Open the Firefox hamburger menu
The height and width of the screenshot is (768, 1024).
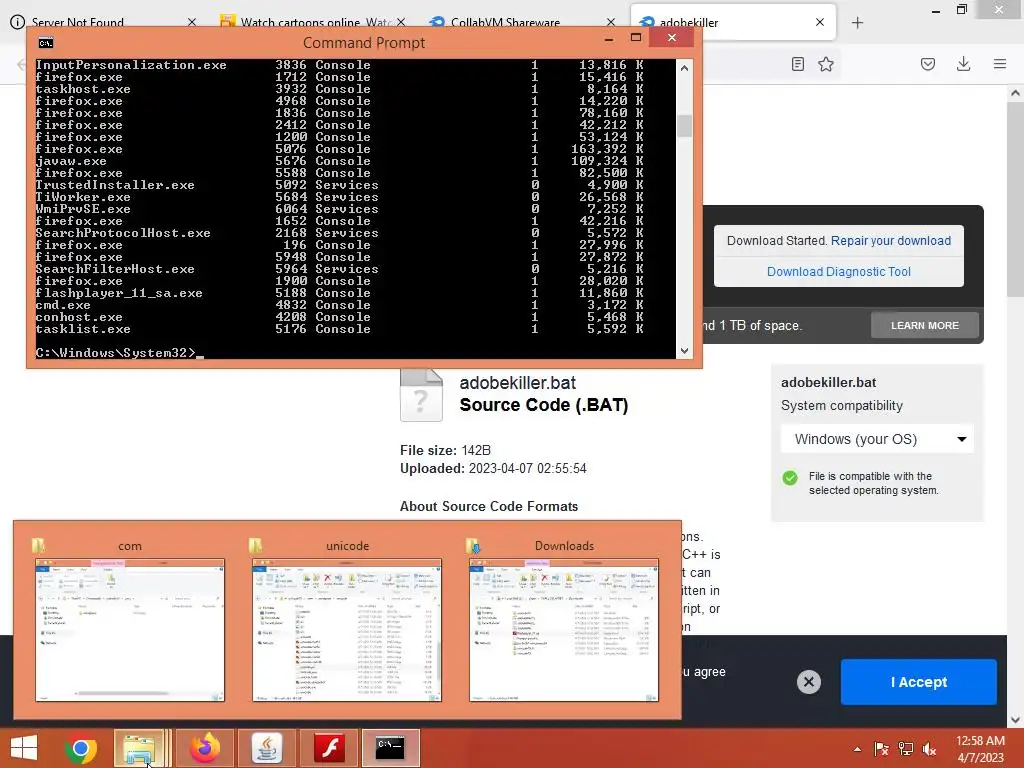tap(1000, 64)
